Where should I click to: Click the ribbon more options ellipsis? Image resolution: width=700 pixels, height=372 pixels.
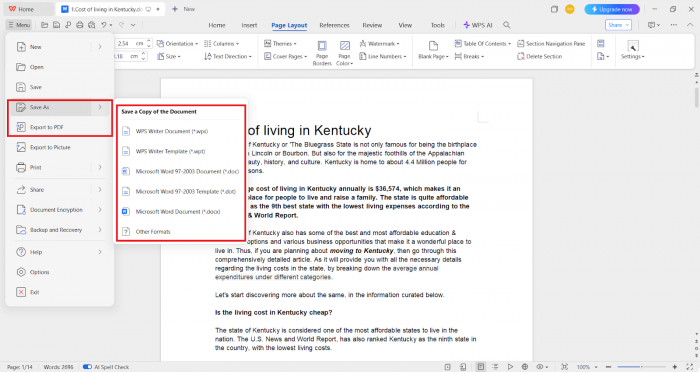click(x=673, y=25)
